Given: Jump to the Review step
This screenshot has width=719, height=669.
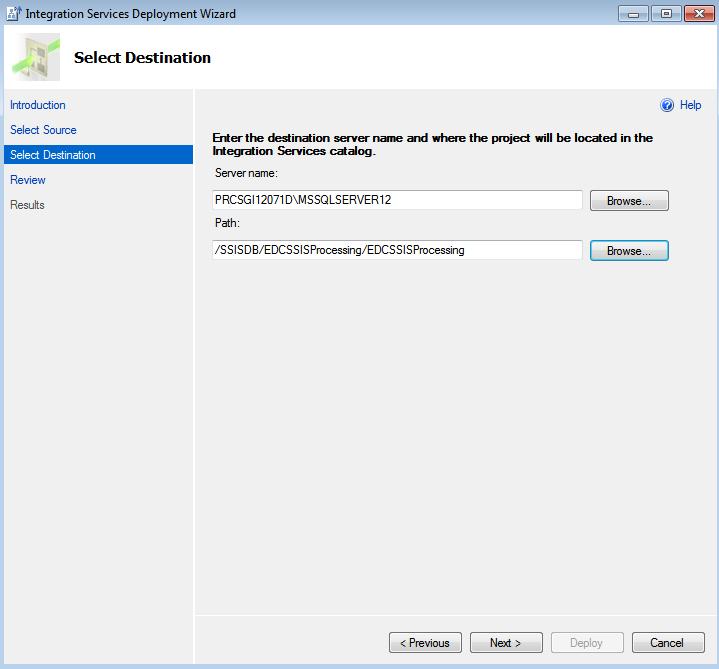Looking at the screenshot, I should 28,180.
